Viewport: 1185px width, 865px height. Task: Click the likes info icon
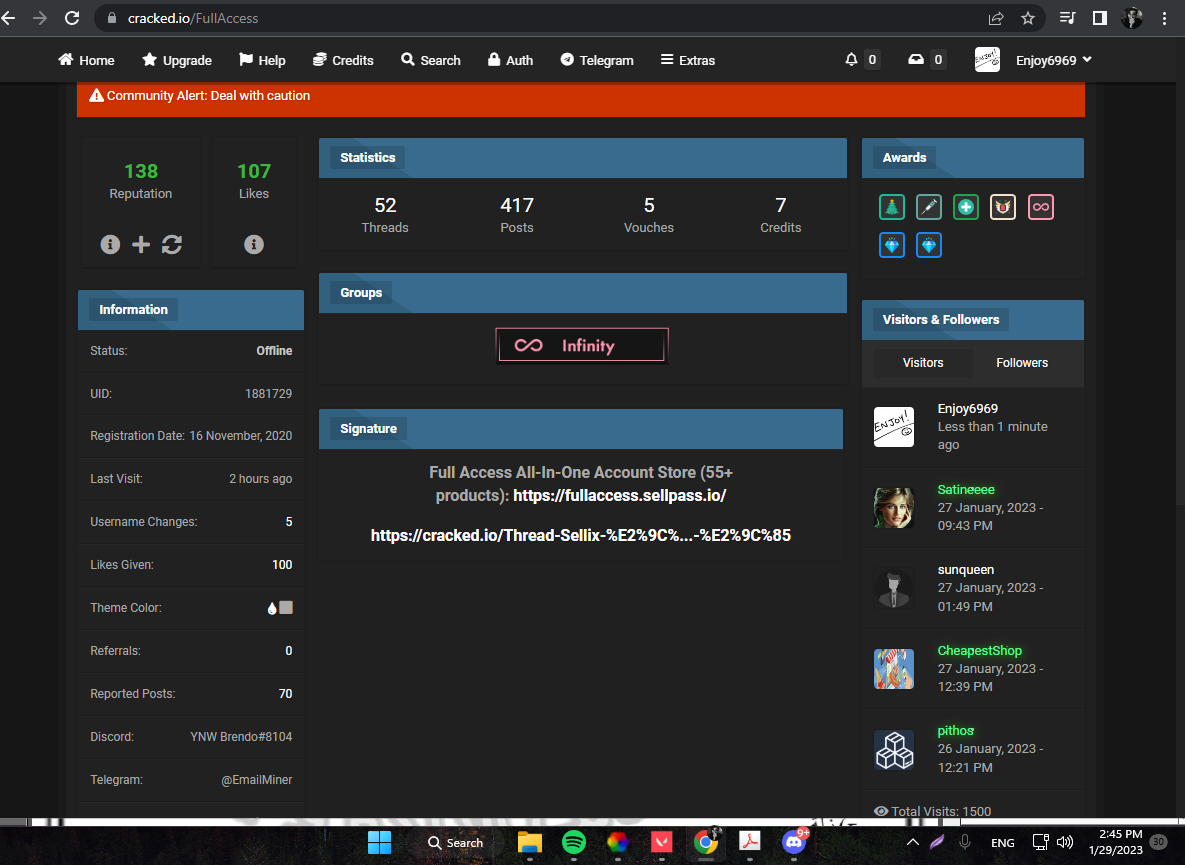pos(254,245)
